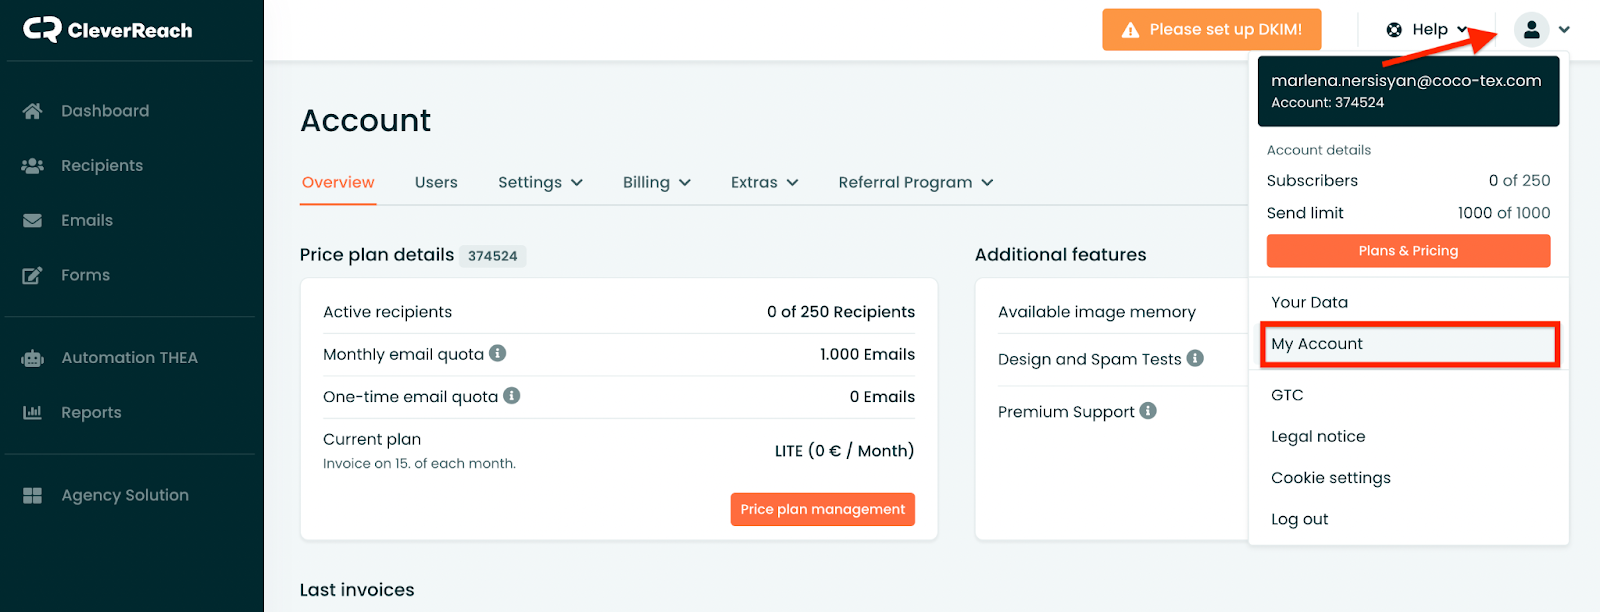Click info icon next to Premium Support
Viewport: 1600px width, 612px height.
pyautogui.click(x=1148, y=410)
